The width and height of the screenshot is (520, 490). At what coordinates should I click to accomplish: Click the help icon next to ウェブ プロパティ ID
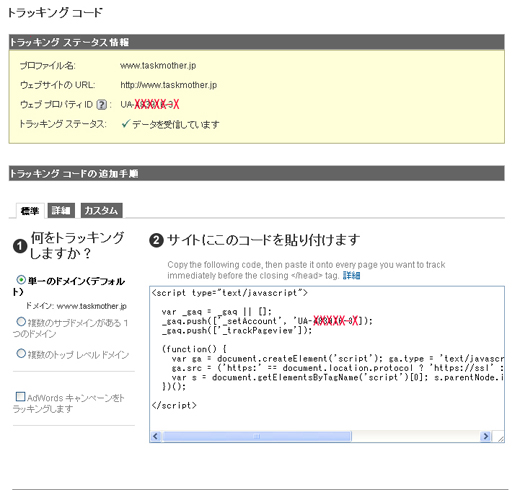point(101,105)
